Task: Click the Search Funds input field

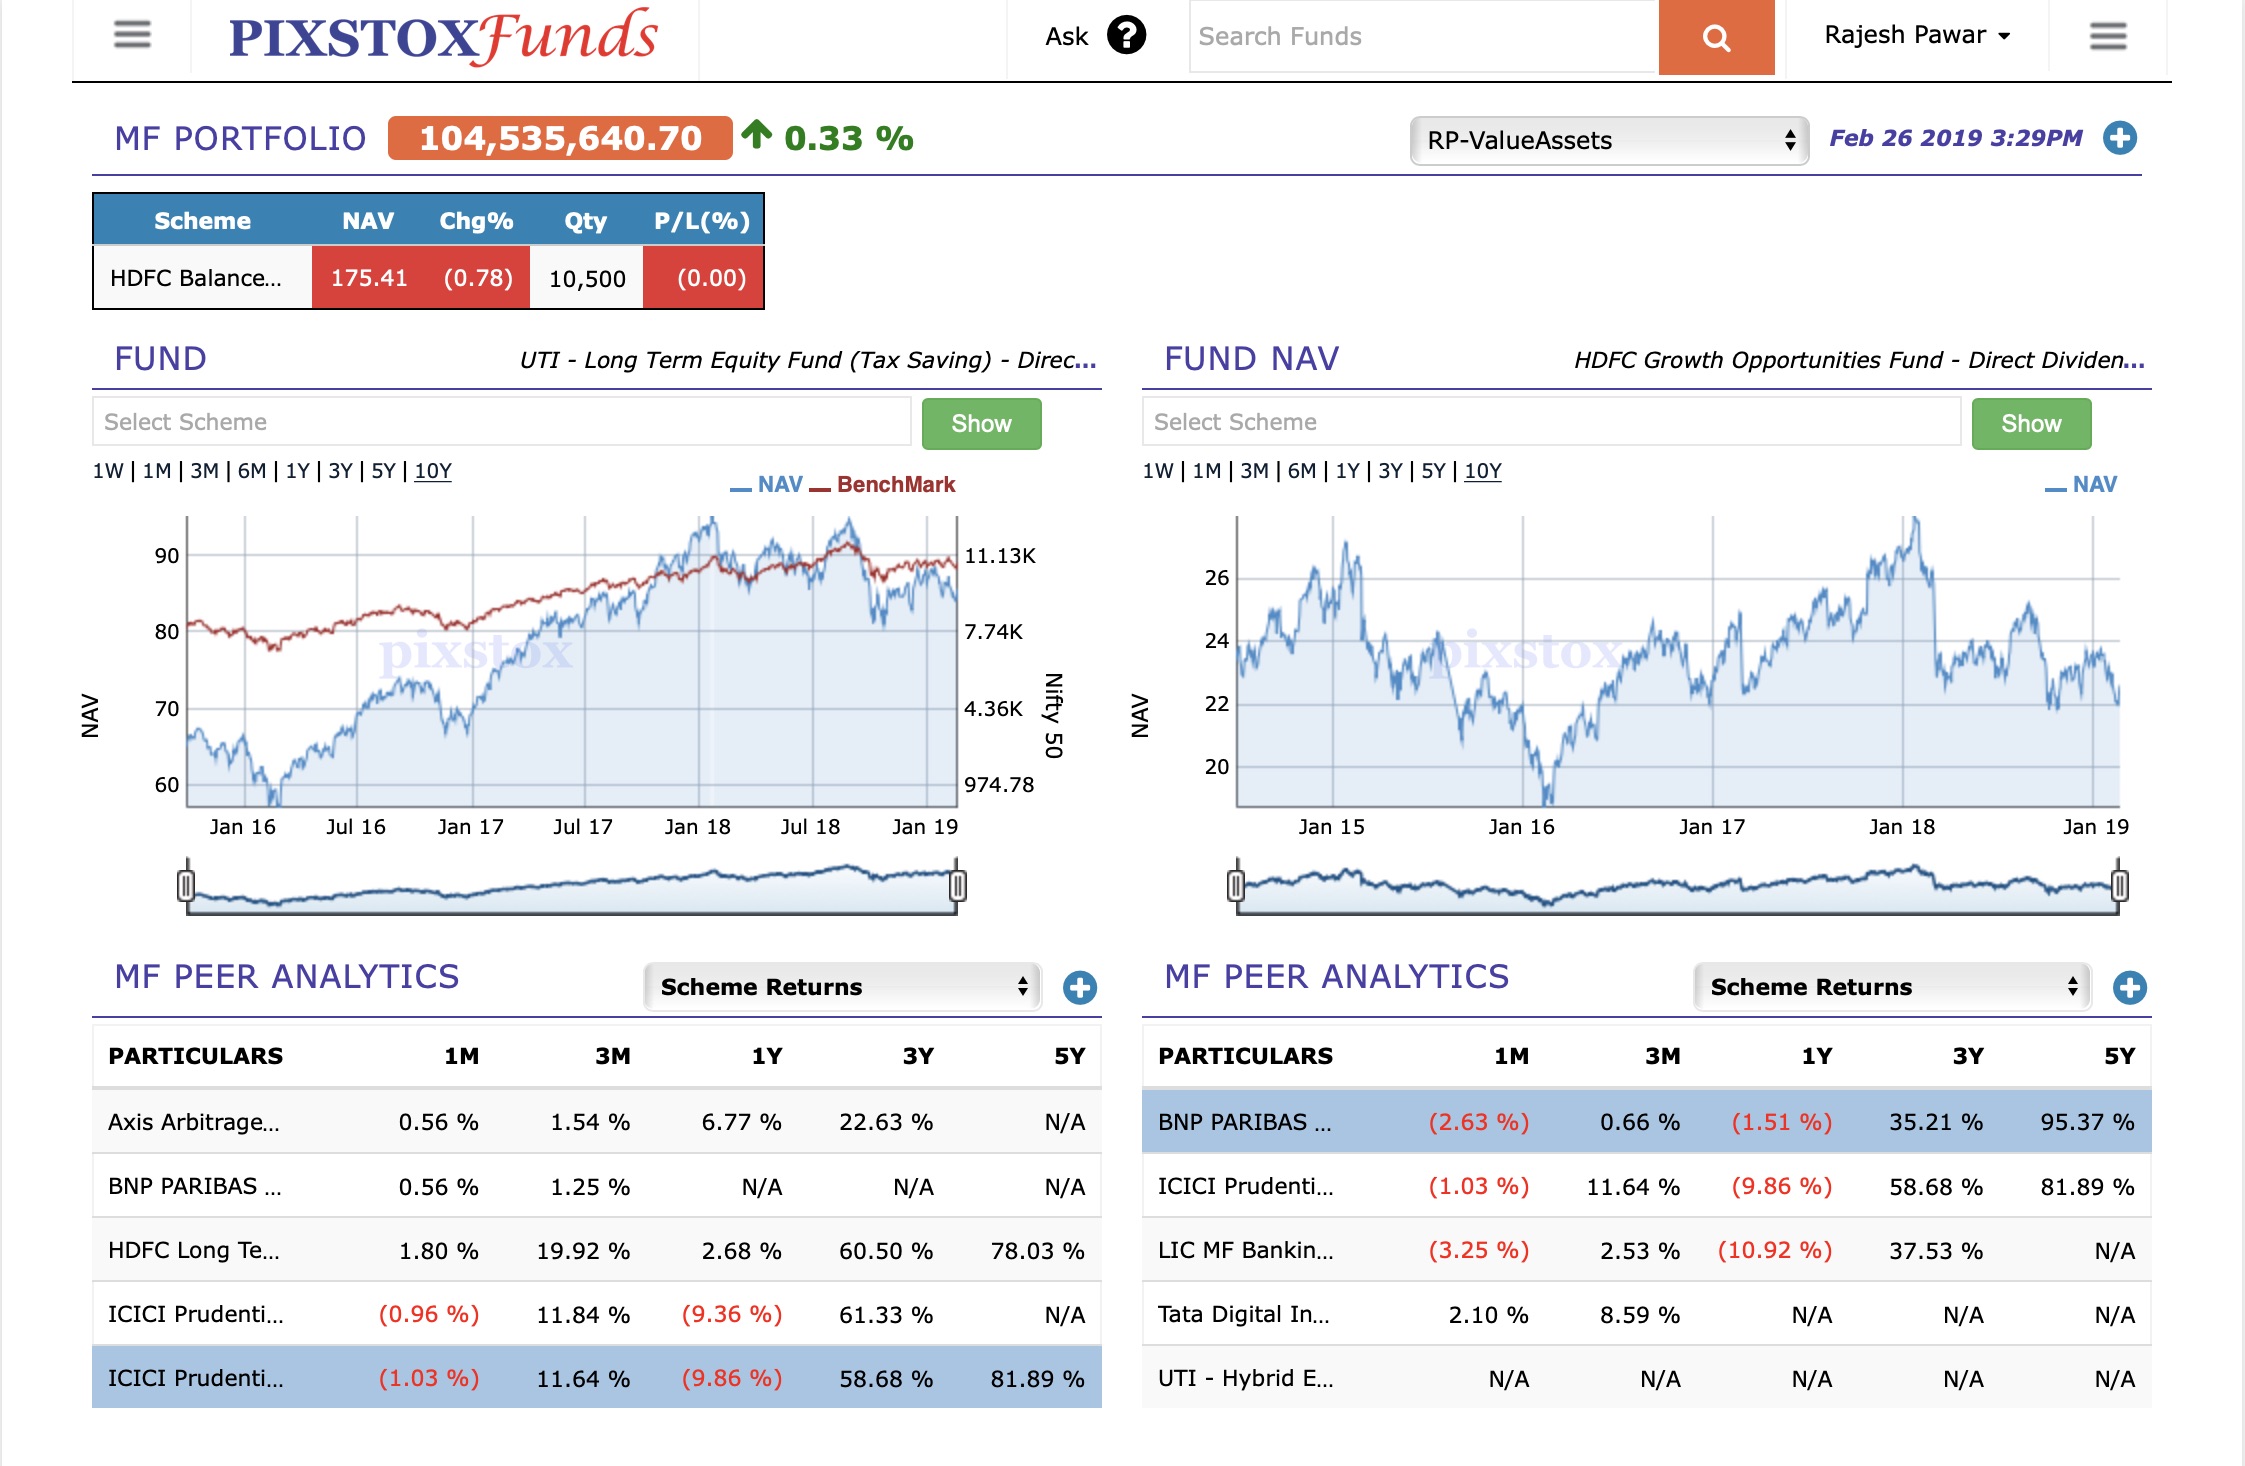Action: (x=1424, y=36)
